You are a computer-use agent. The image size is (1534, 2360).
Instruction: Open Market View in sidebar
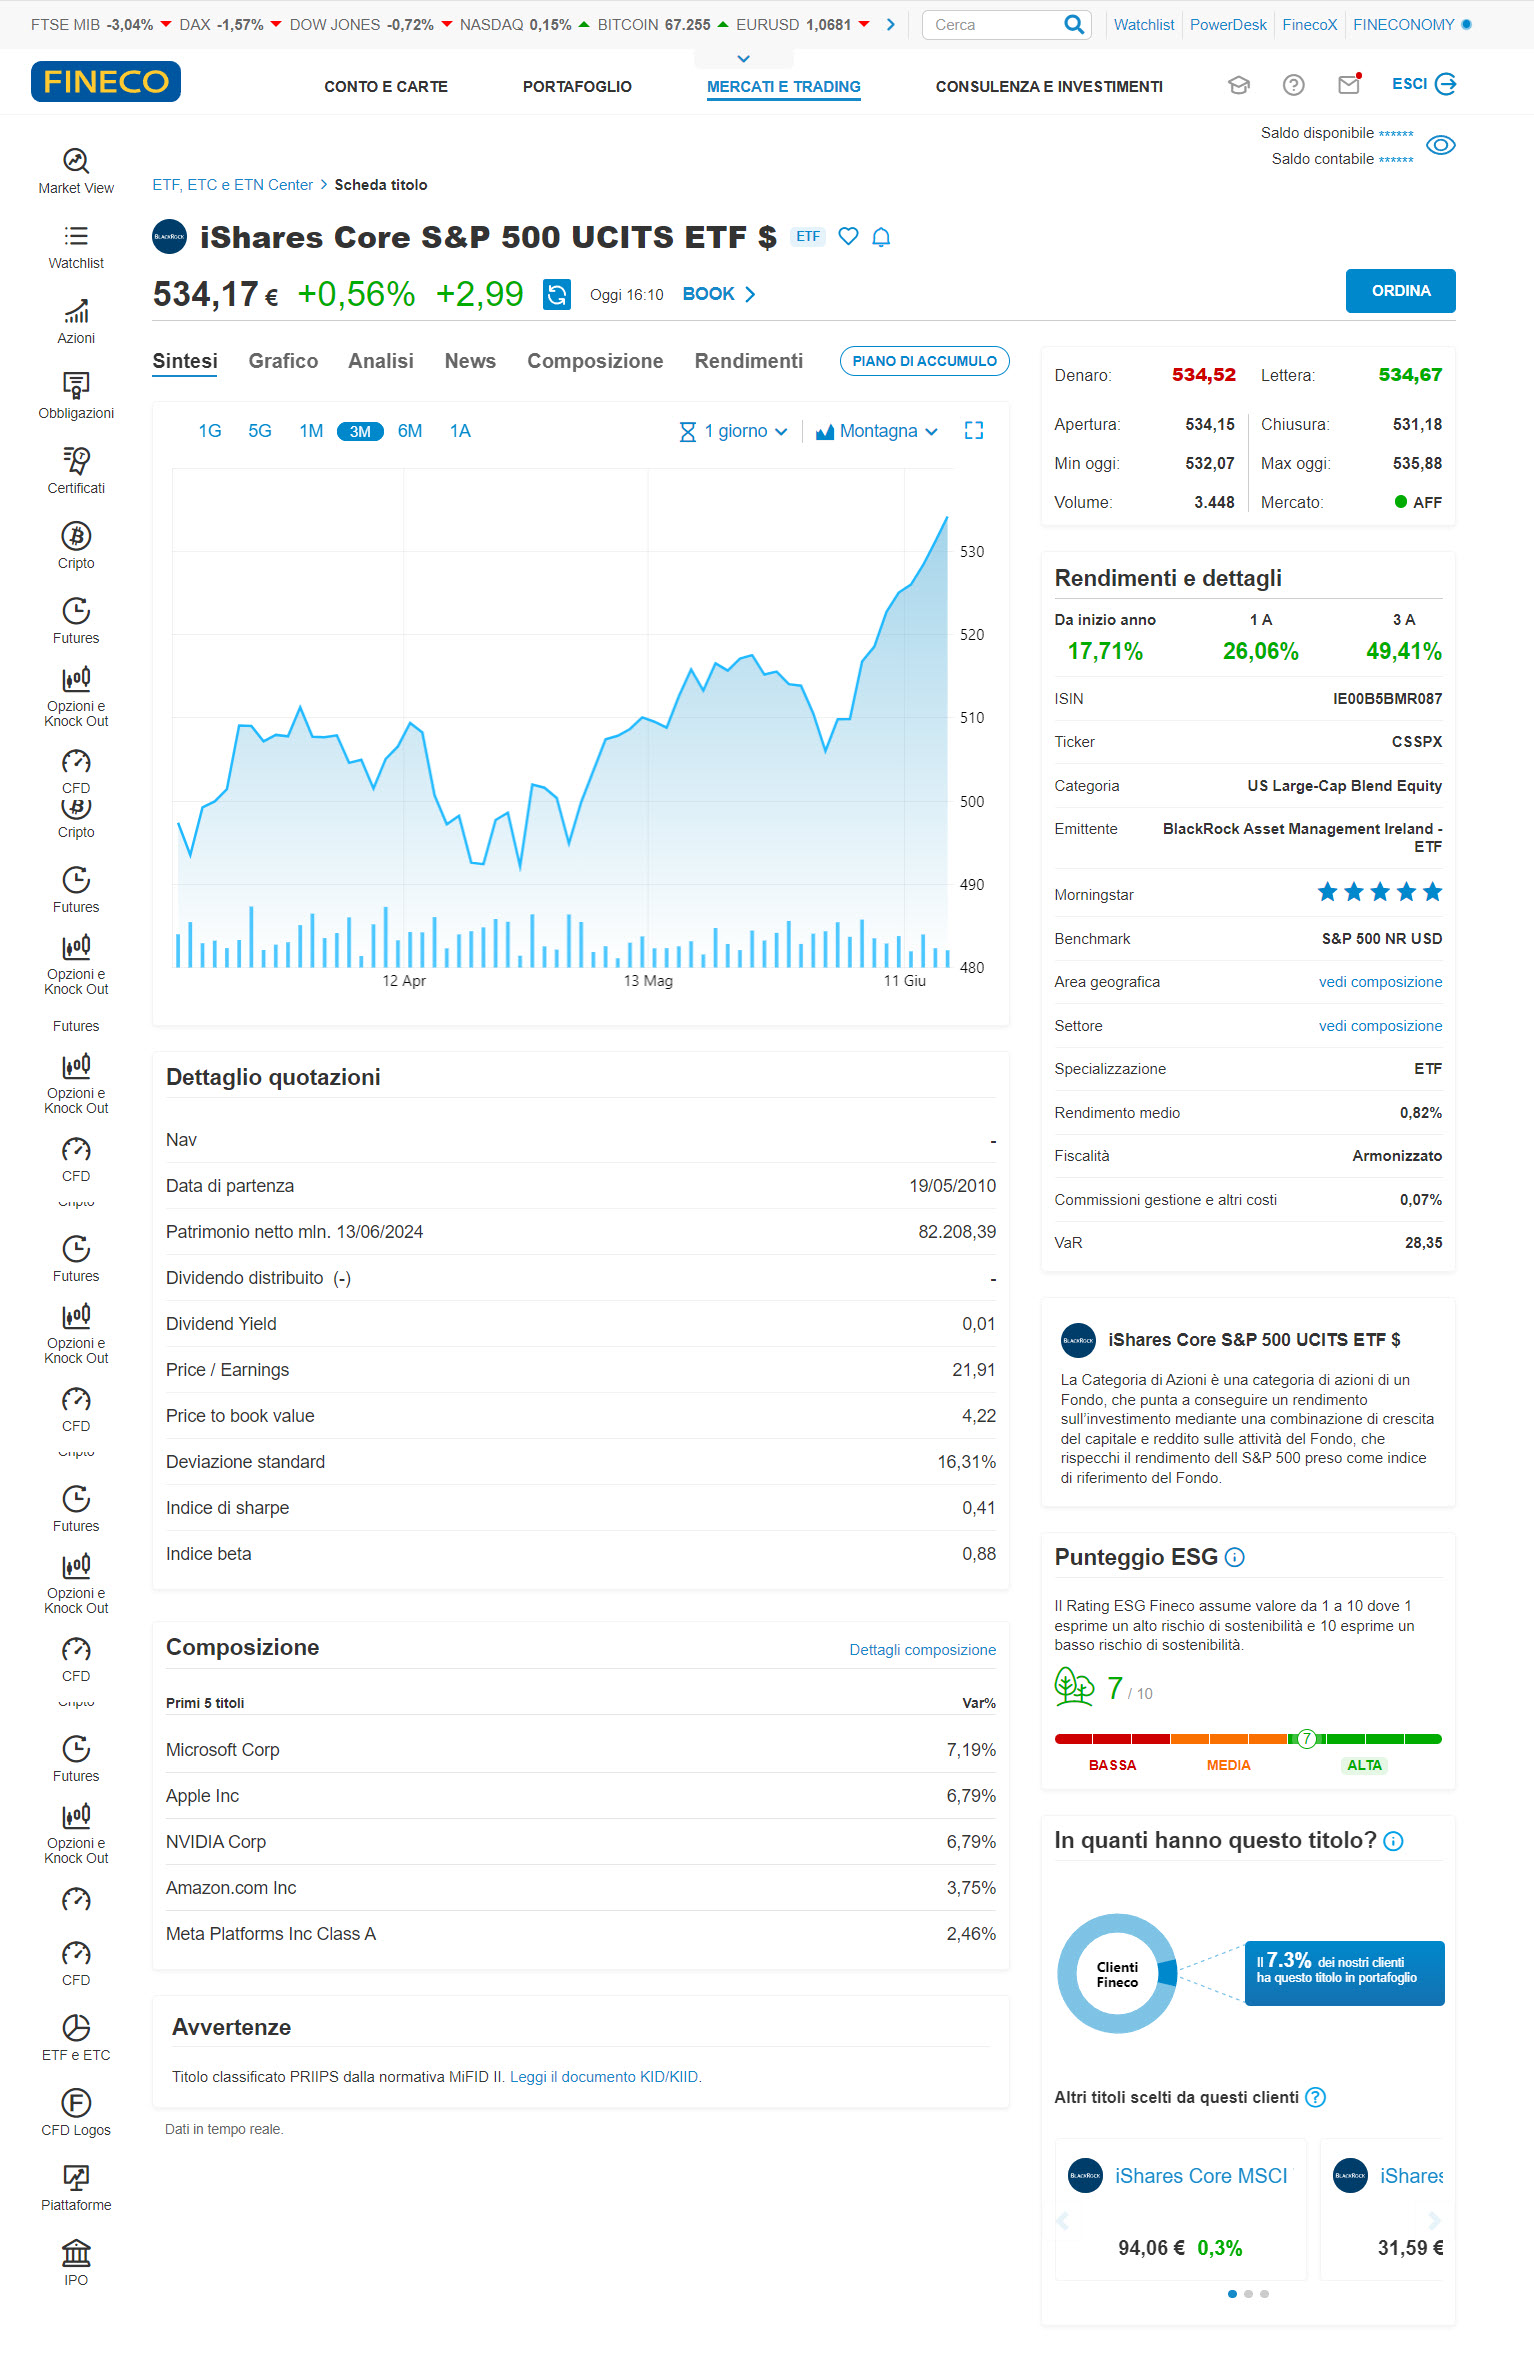click(x=76, y=171)
